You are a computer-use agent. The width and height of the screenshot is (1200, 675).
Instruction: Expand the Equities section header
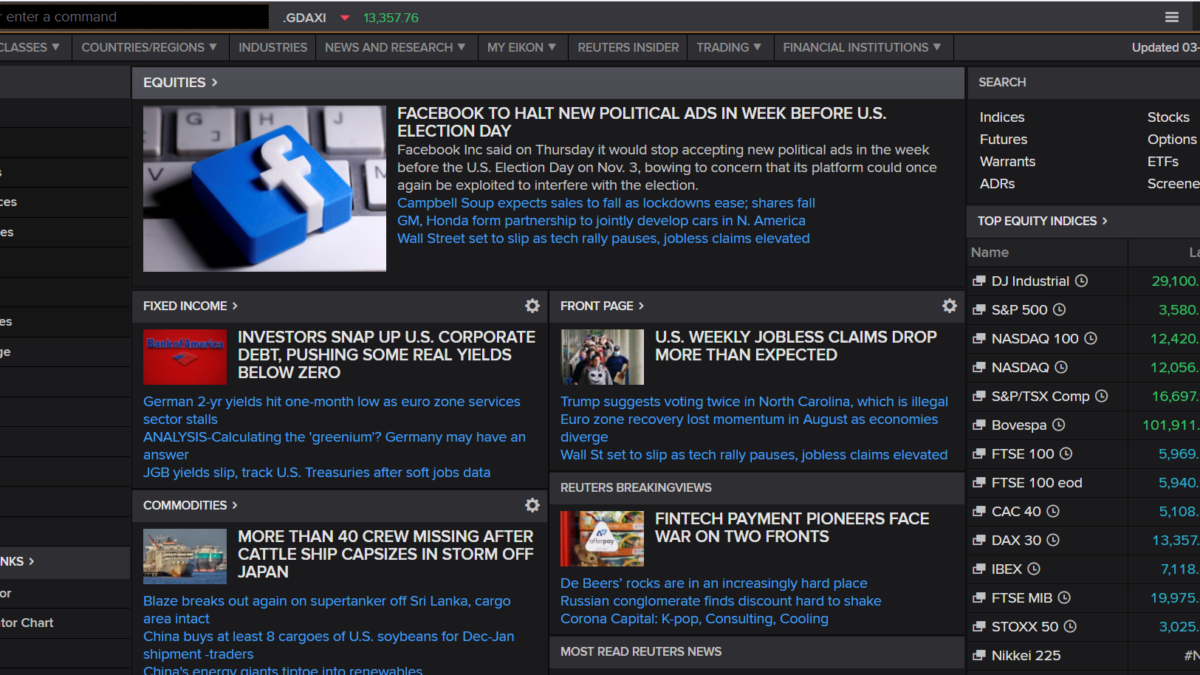(x=180, y=82)
